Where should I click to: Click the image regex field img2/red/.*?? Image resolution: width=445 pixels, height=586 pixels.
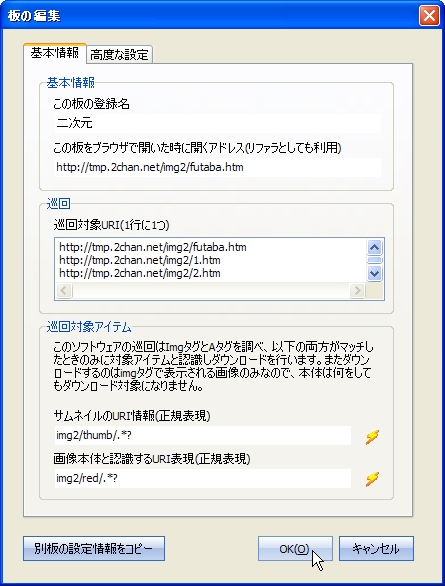[x=203, y=478]
